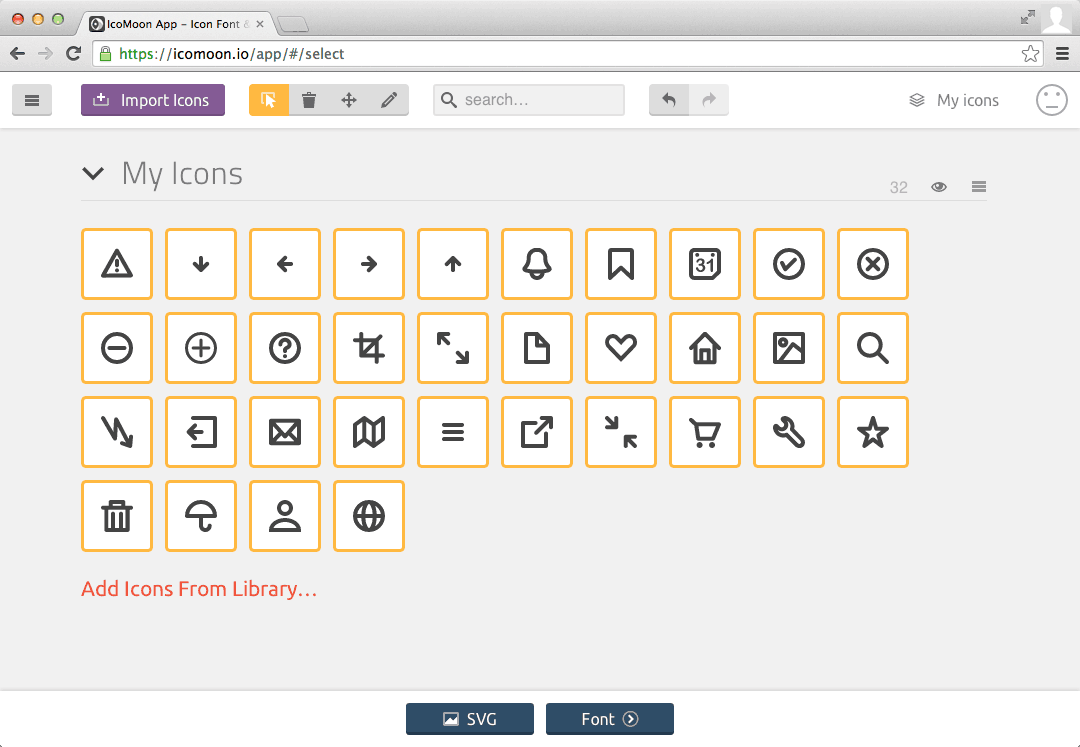Click the Undo arrow icon

(x=669, y=100)
